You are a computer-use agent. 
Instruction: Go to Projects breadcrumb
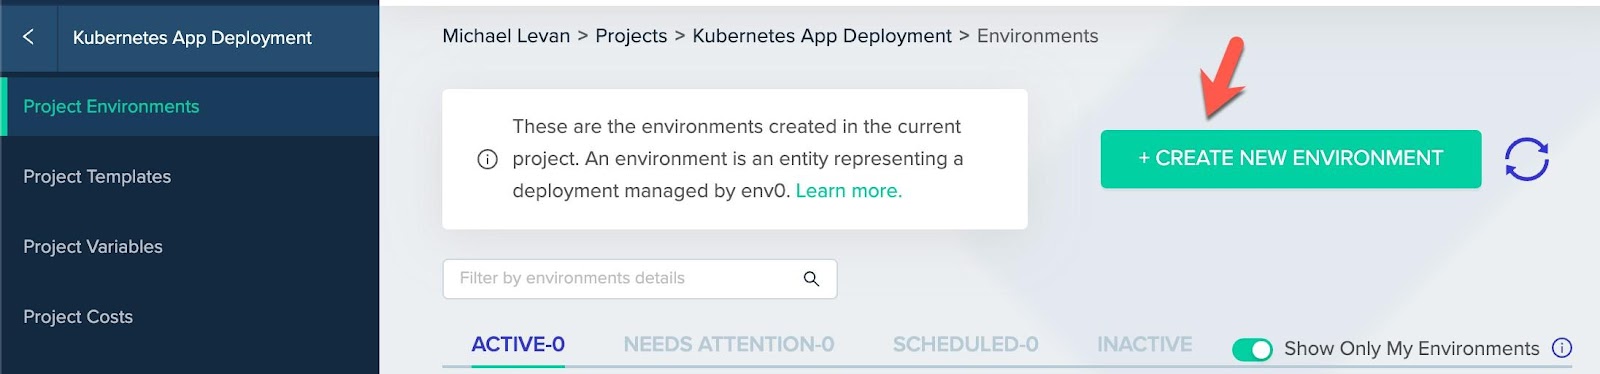click(631, 36)
